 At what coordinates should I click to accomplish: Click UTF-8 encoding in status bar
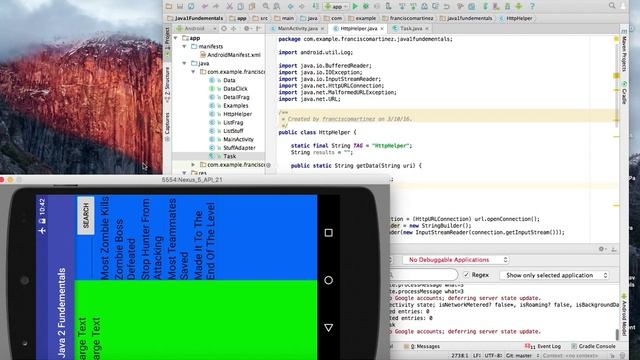coord(493,356)
